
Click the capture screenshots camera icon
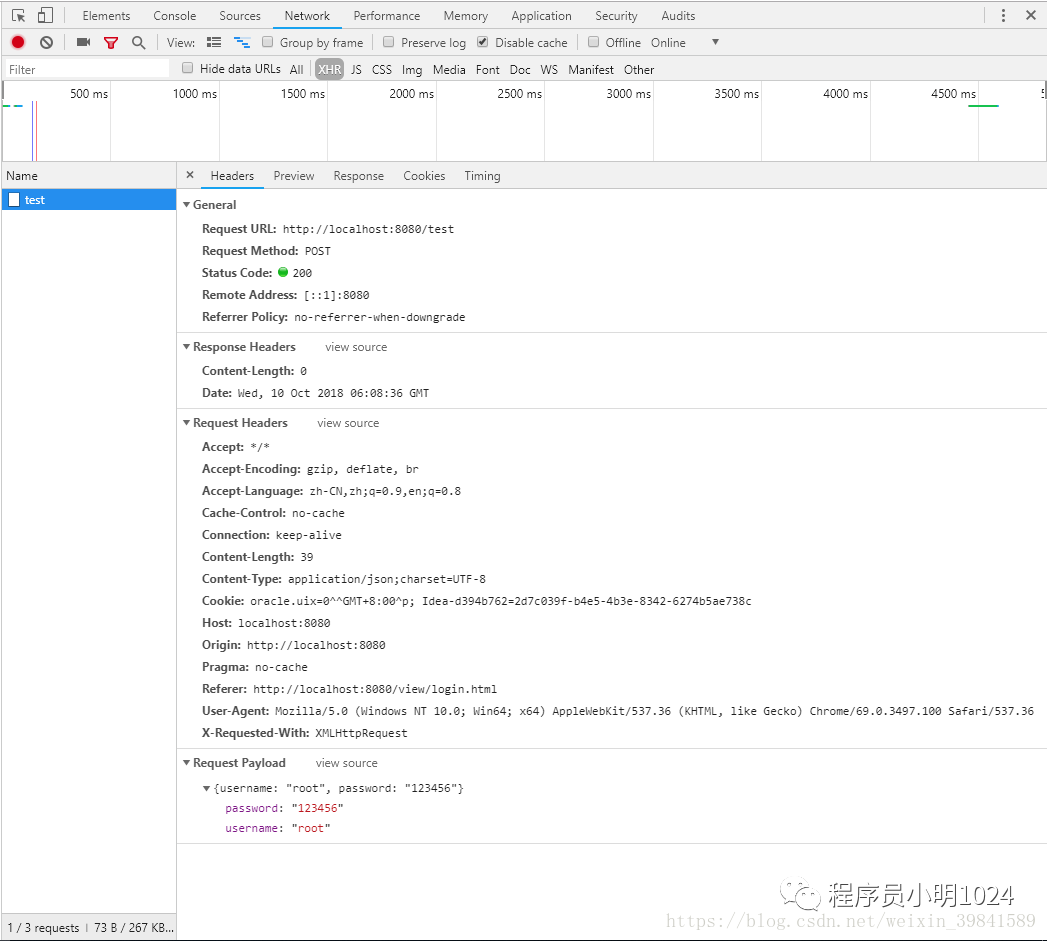click(83, 43)
